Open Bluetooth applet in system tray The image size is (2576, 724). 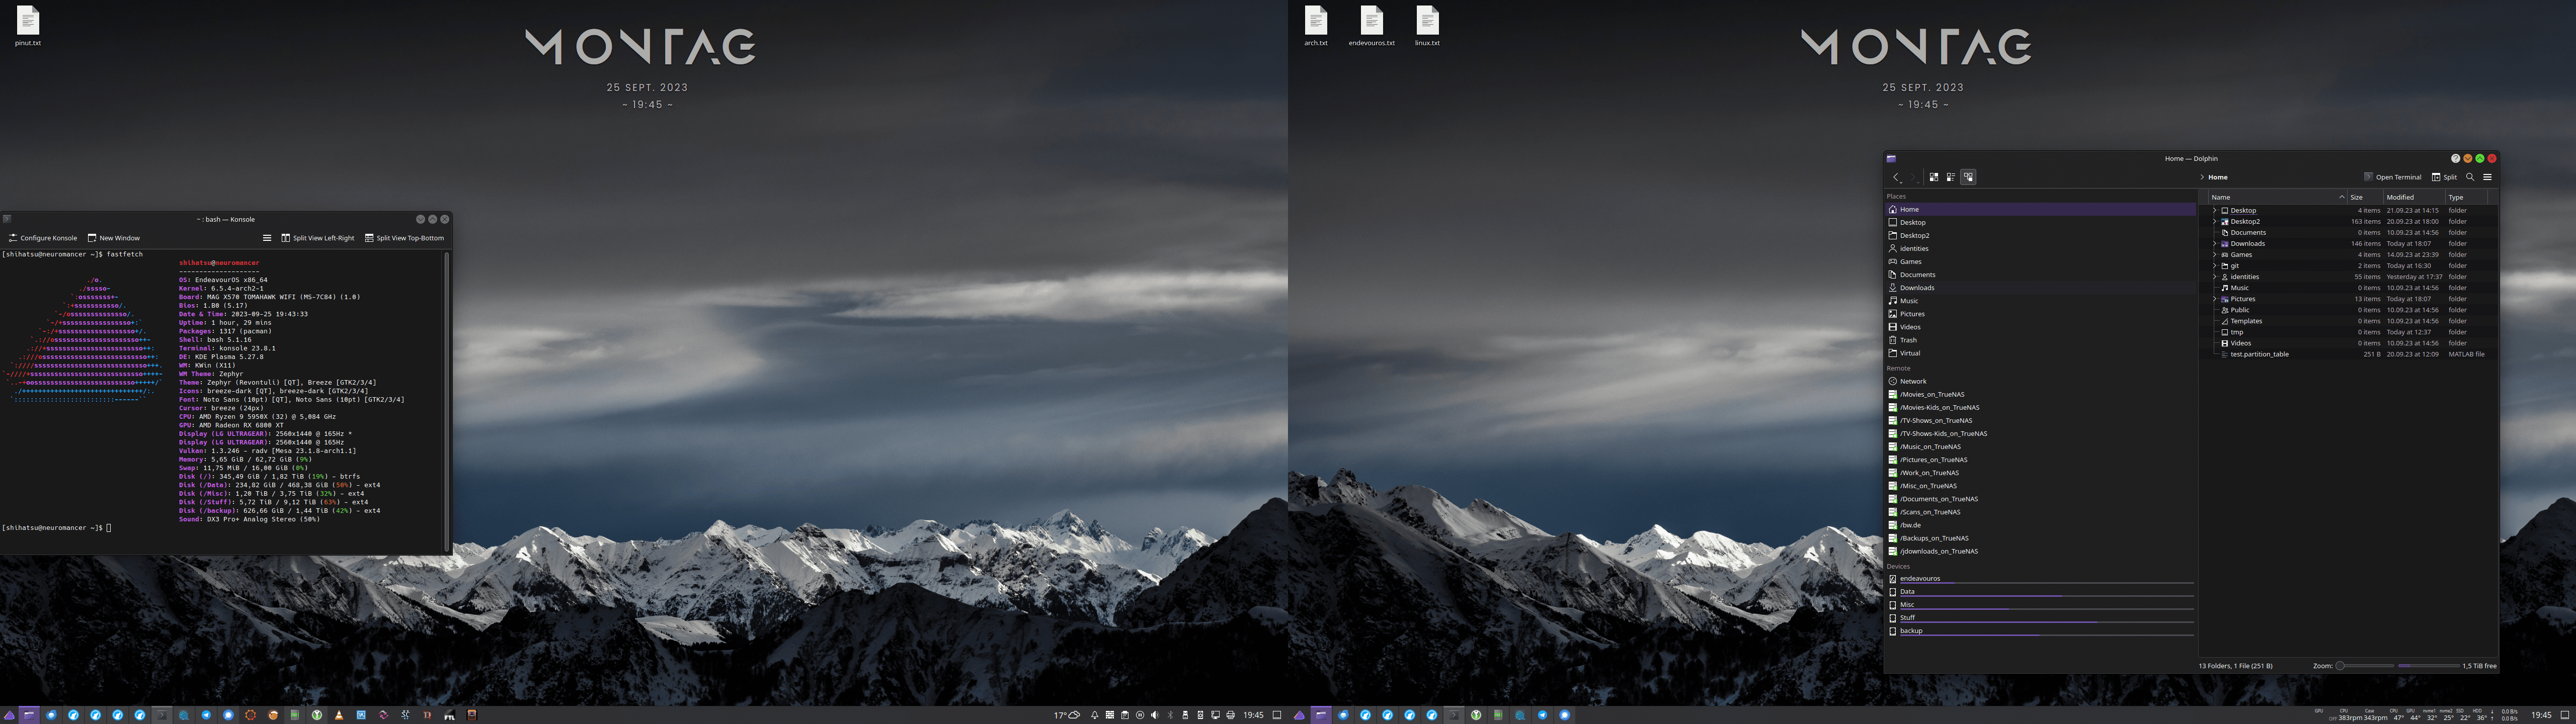click(1170, 715)
